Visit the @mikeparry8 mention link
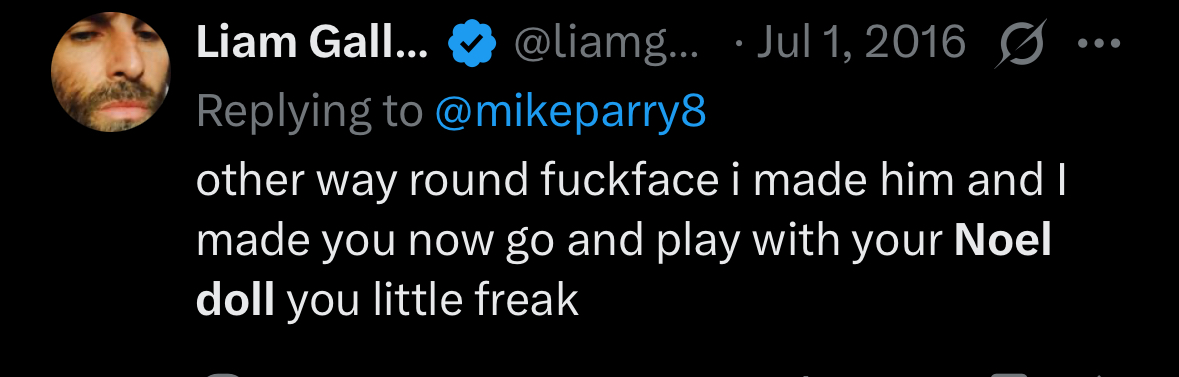 pos(571,112)
